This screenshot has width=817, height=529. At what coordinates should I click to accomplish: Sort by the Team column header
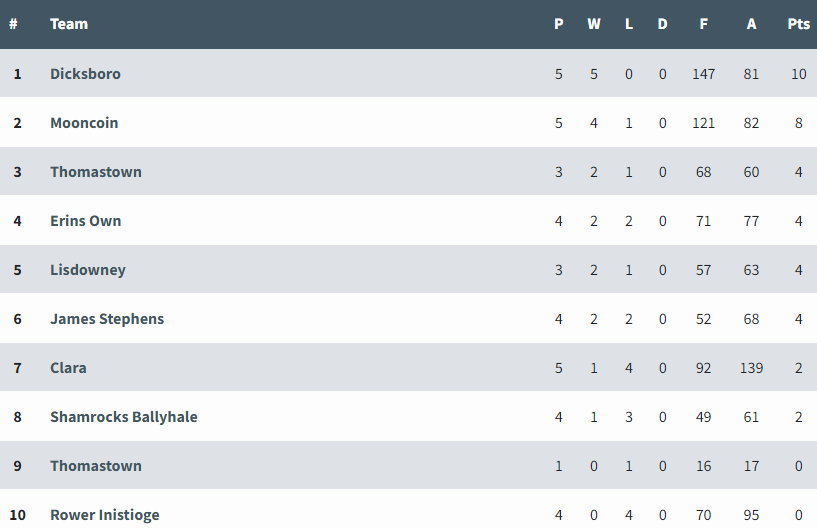click(69, 24)
